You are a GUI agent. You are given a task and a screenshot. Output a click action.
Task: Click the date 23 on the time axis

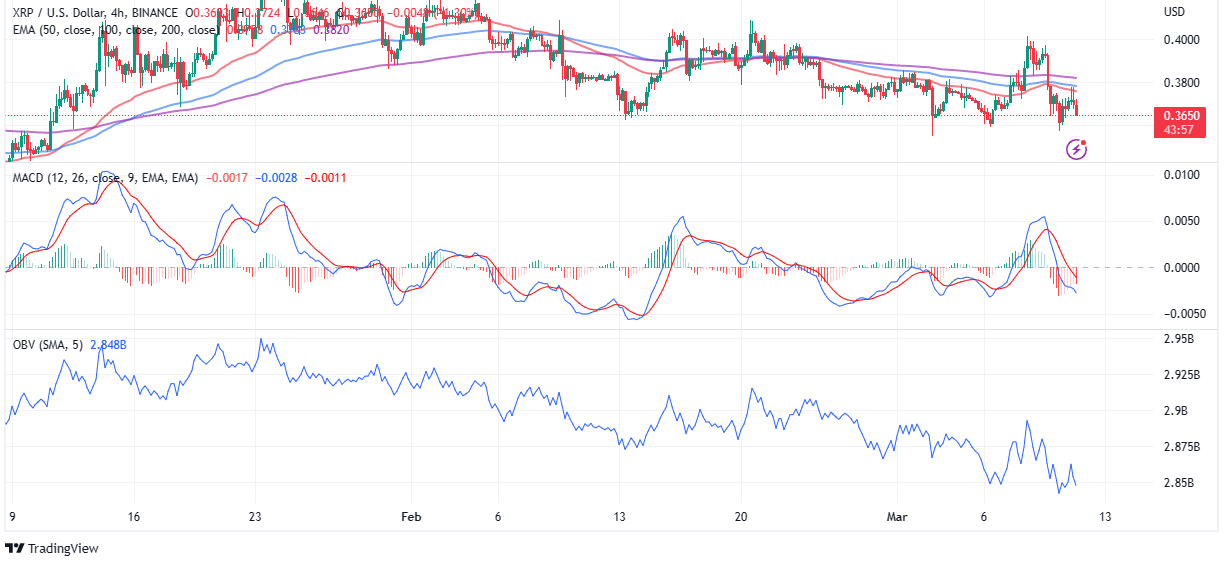click(256, 517)
